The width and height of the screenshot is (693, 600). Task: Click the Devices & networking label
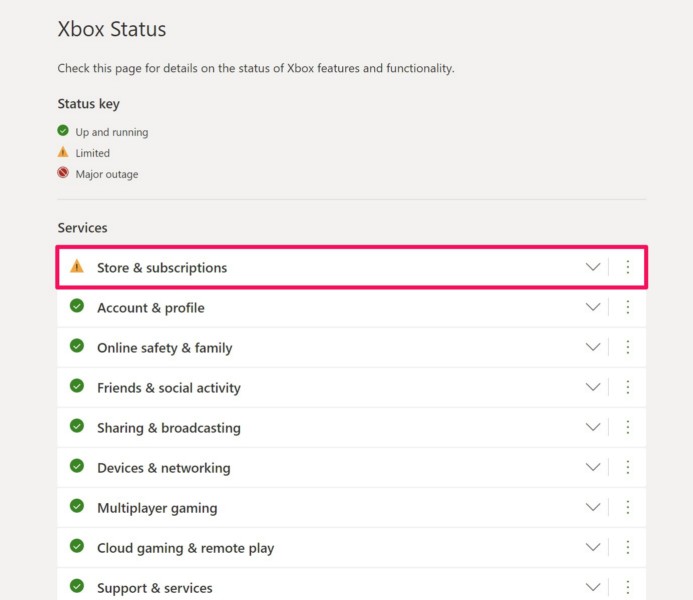point(163,468)
